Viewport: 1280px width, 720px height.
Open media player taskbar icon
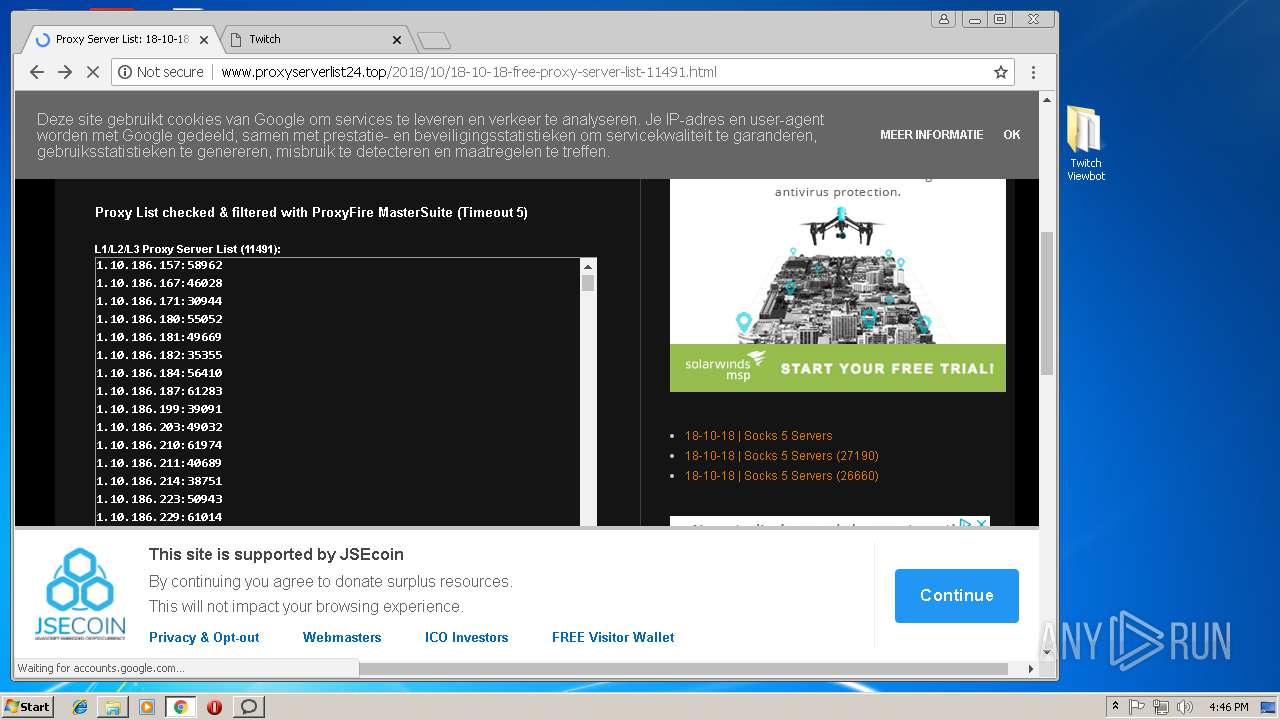(147, 707)
